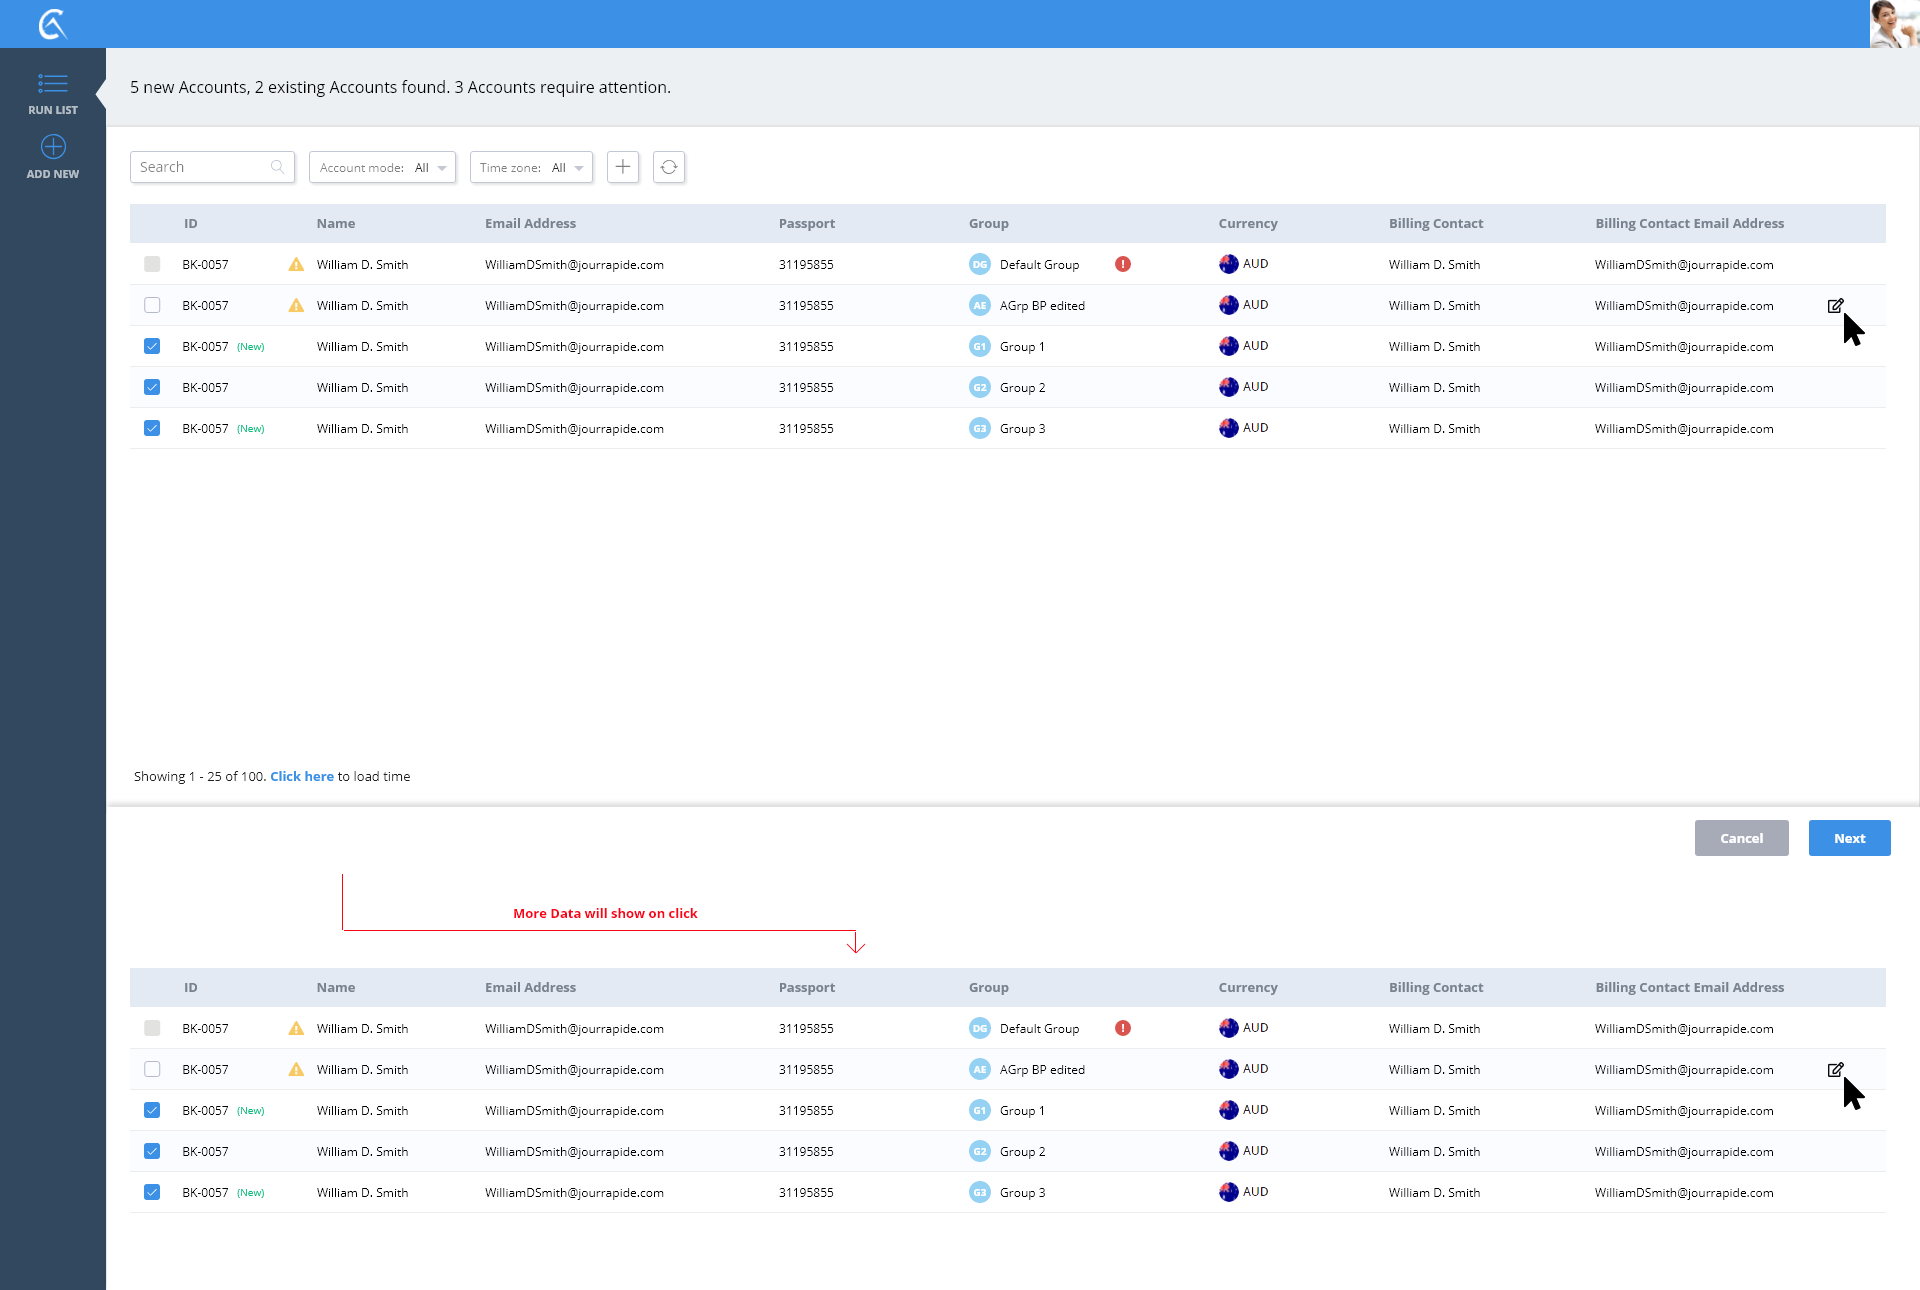Check the AGrp BP edited row checkbox in the upper table

(x=152, y=305)
